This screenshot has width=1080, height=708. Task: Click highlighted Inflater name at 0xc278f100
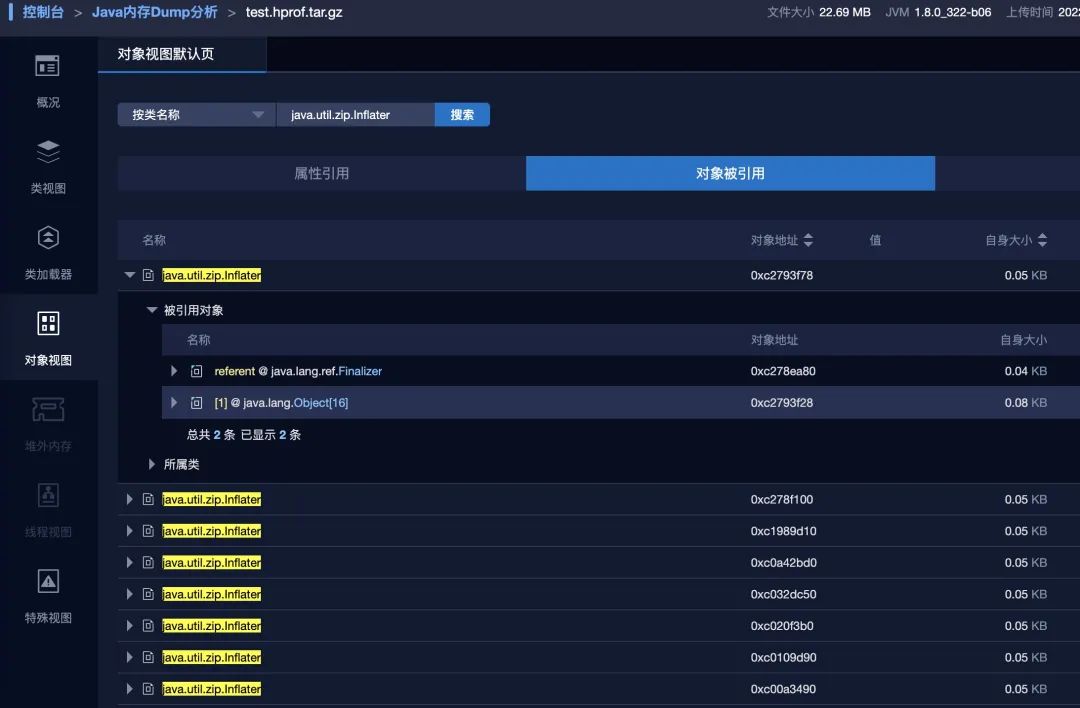[x=211, y=499]
